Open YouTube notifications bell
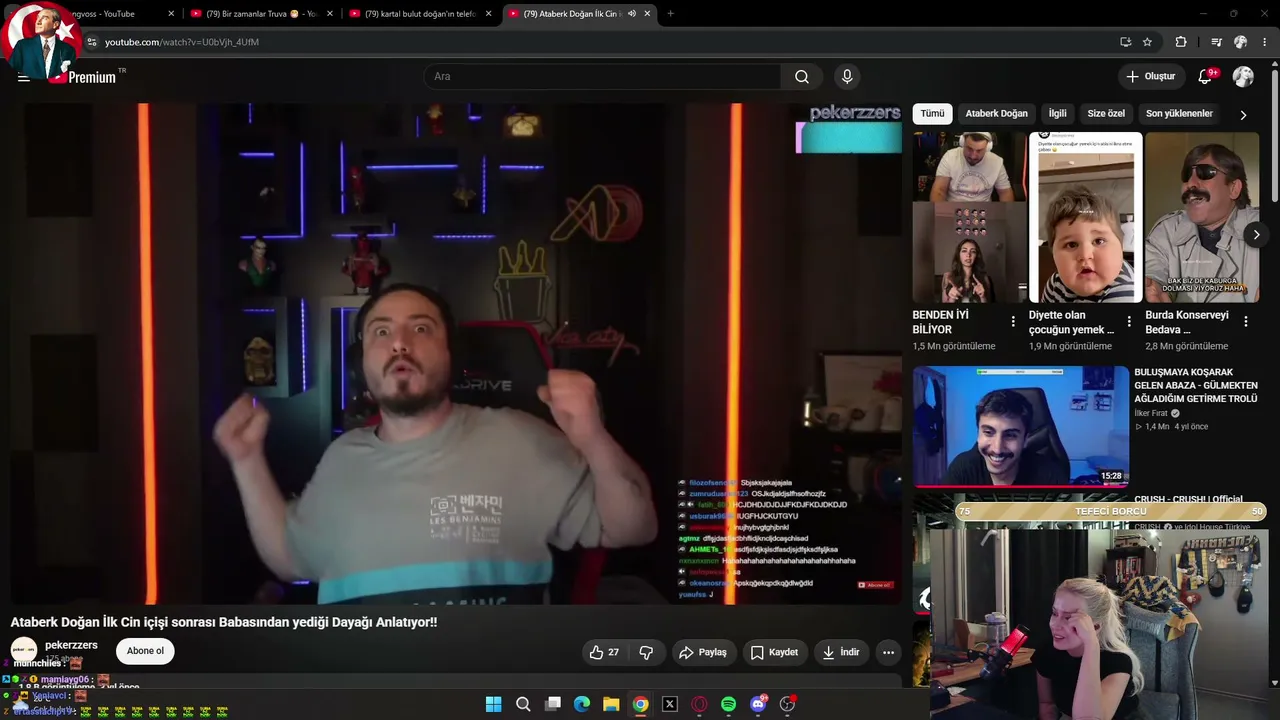1280x720 pixels. coord(1206,77)
